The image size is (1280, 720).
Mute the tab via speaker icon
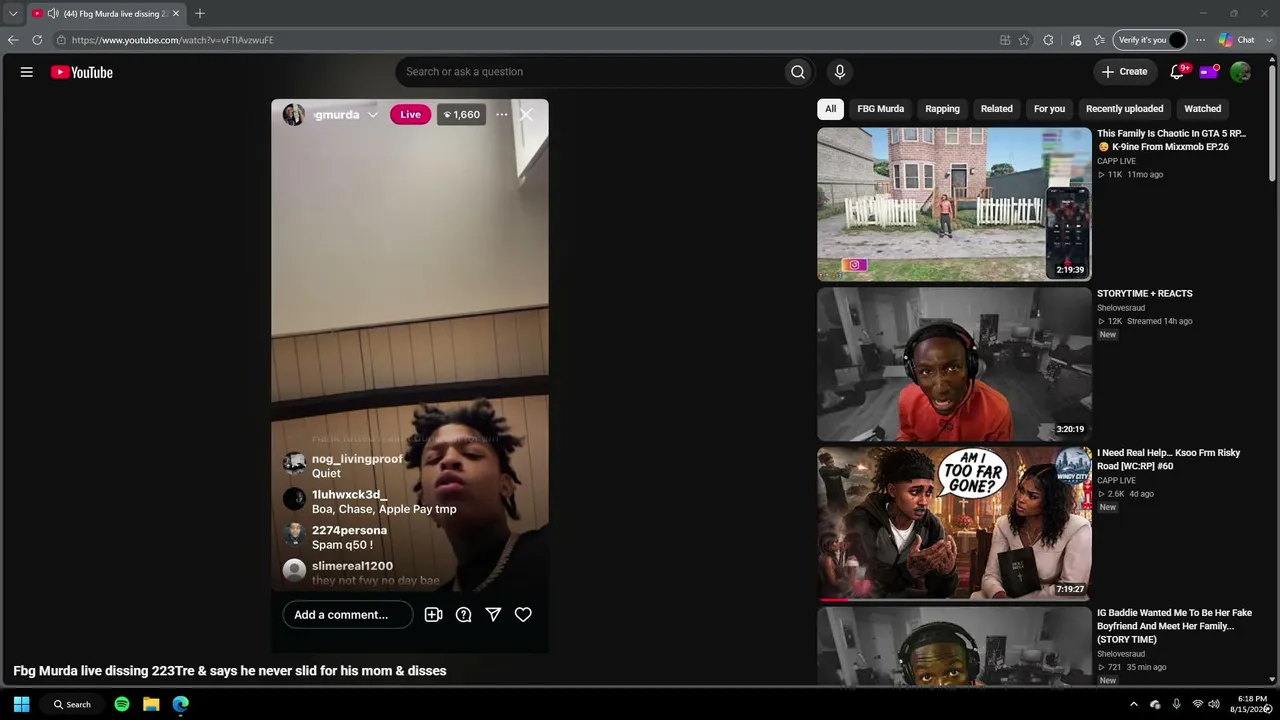coord(52,14)
